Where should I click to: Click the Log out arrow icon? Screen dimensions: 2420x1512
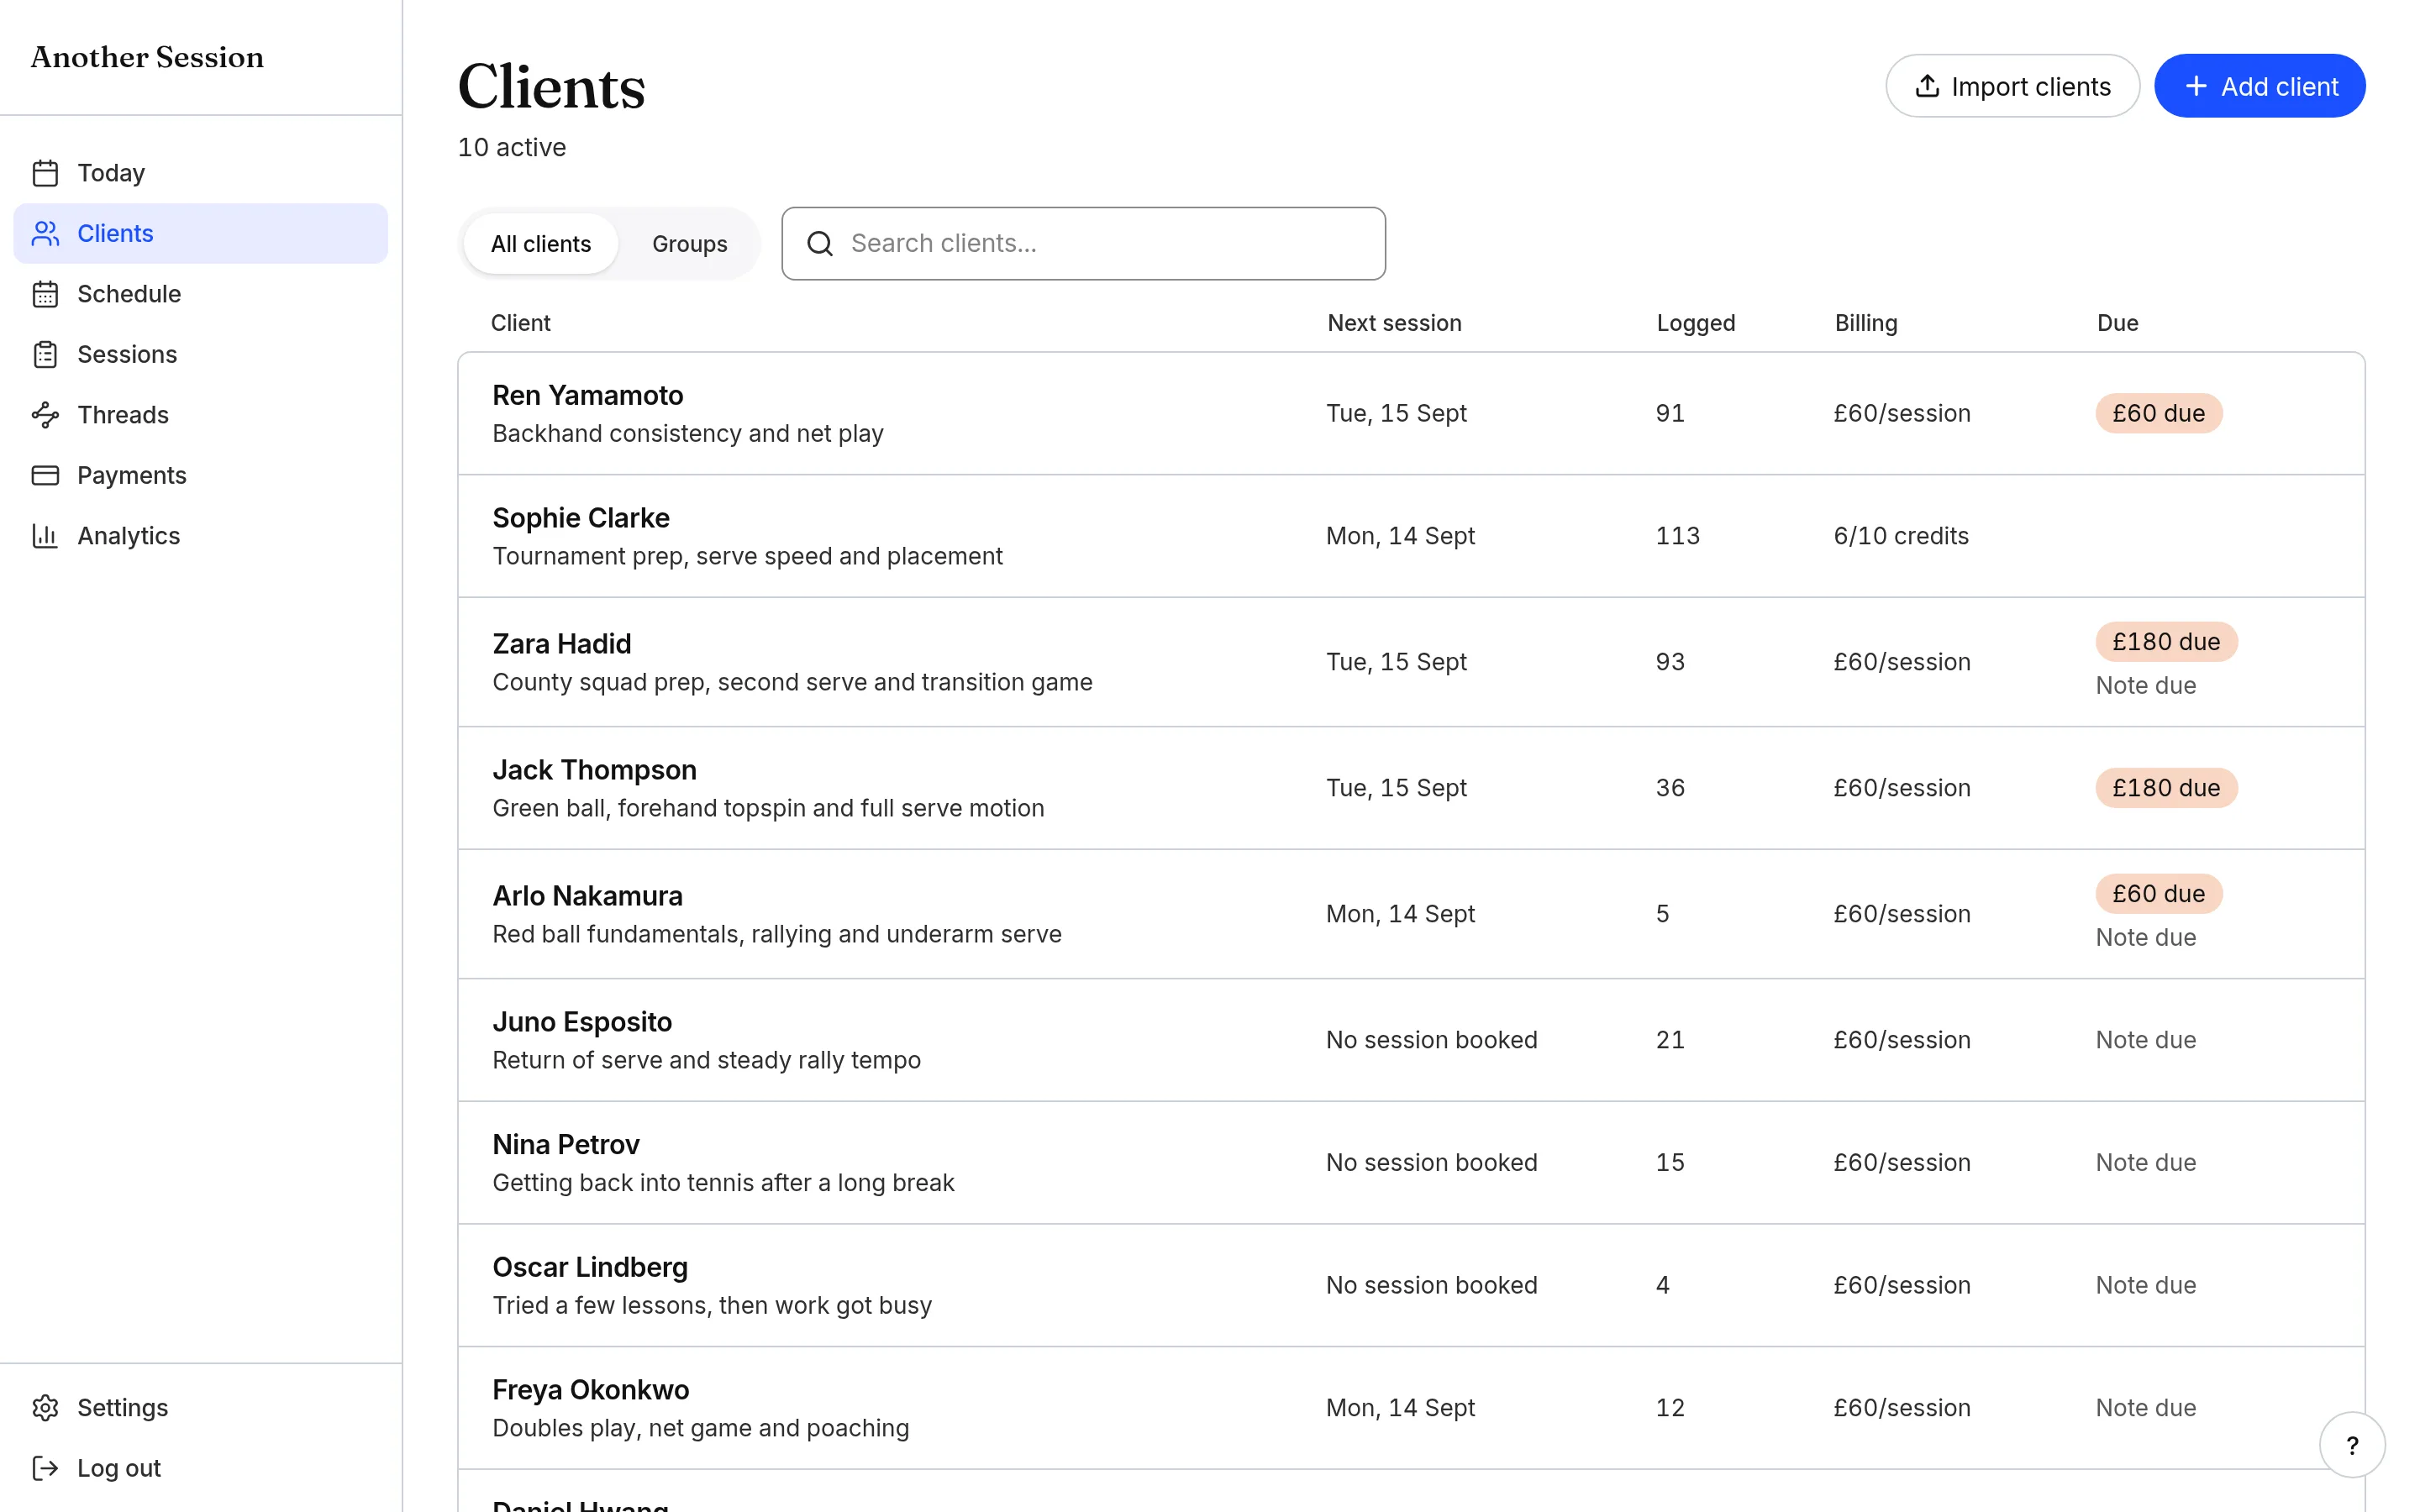[45, 1468]
